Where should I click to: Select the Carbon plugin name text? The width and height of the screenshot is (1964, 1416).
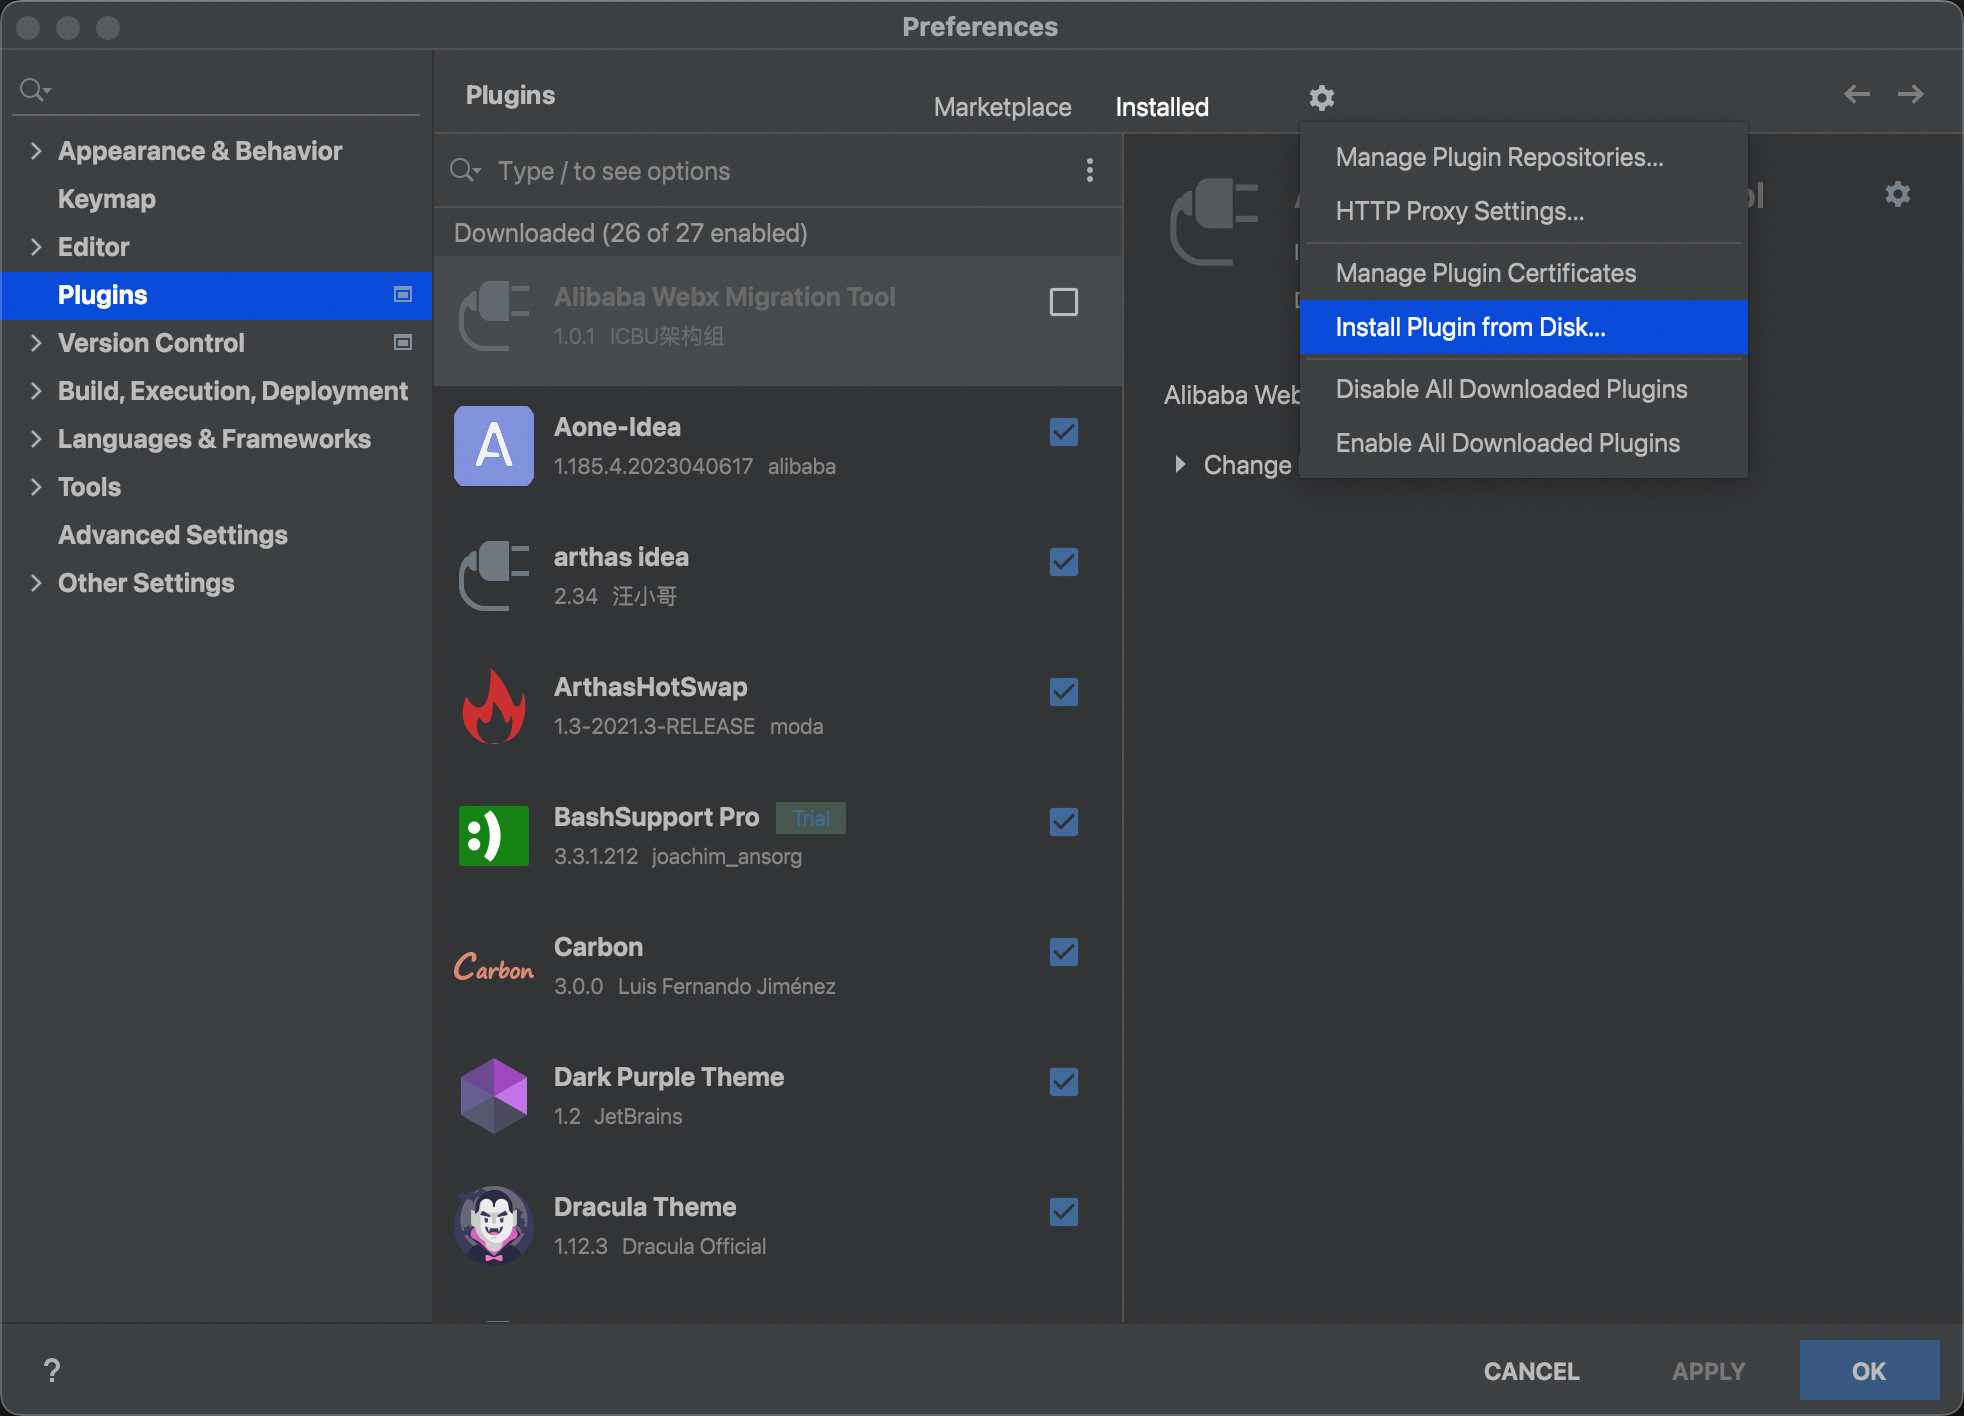[598, 947]
